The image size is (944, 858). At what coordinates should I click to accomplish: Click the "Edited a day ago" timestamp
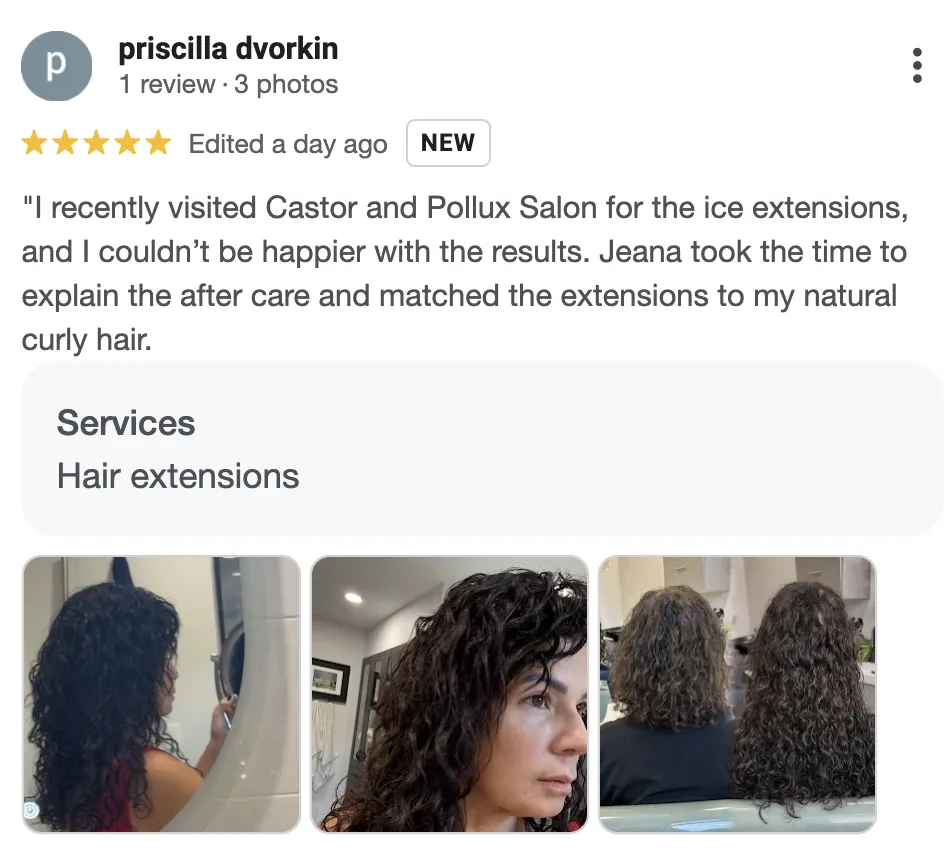tap(288, 145)
